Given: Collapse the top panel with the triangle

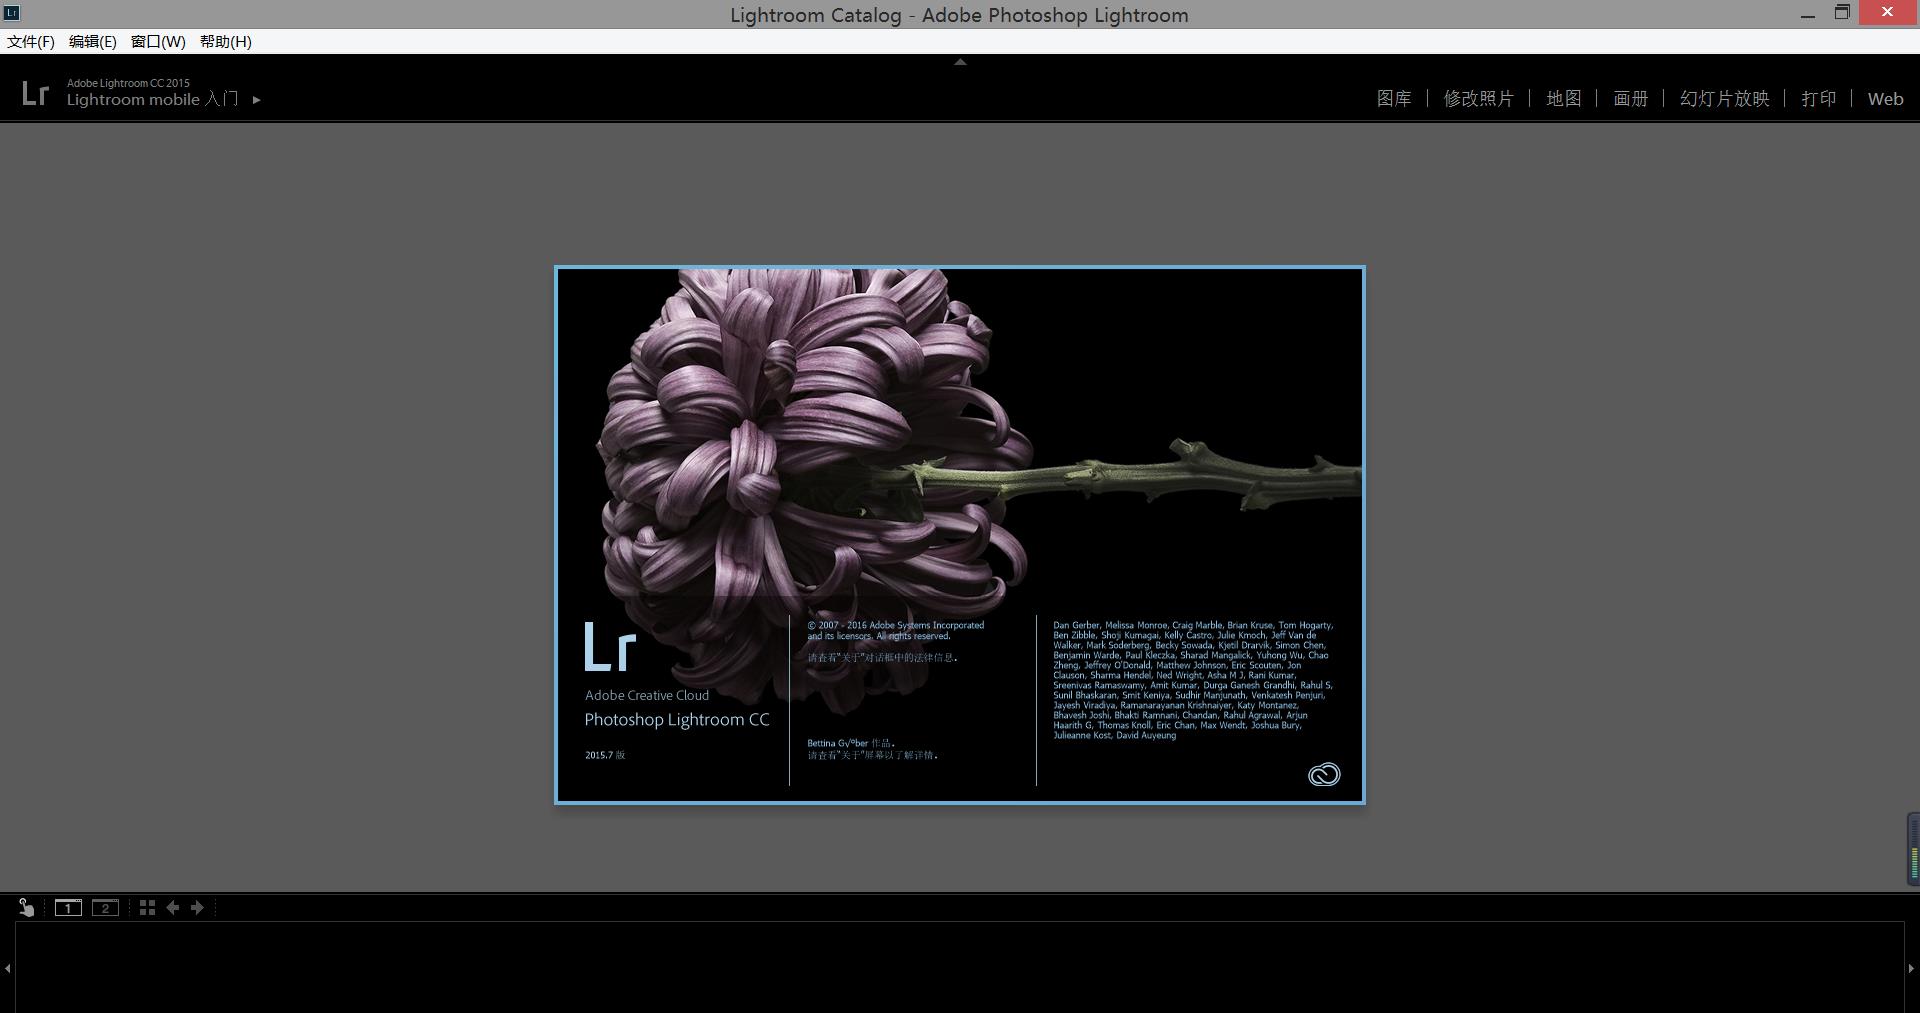Looking at the screenshot, I should pos(960,62).
